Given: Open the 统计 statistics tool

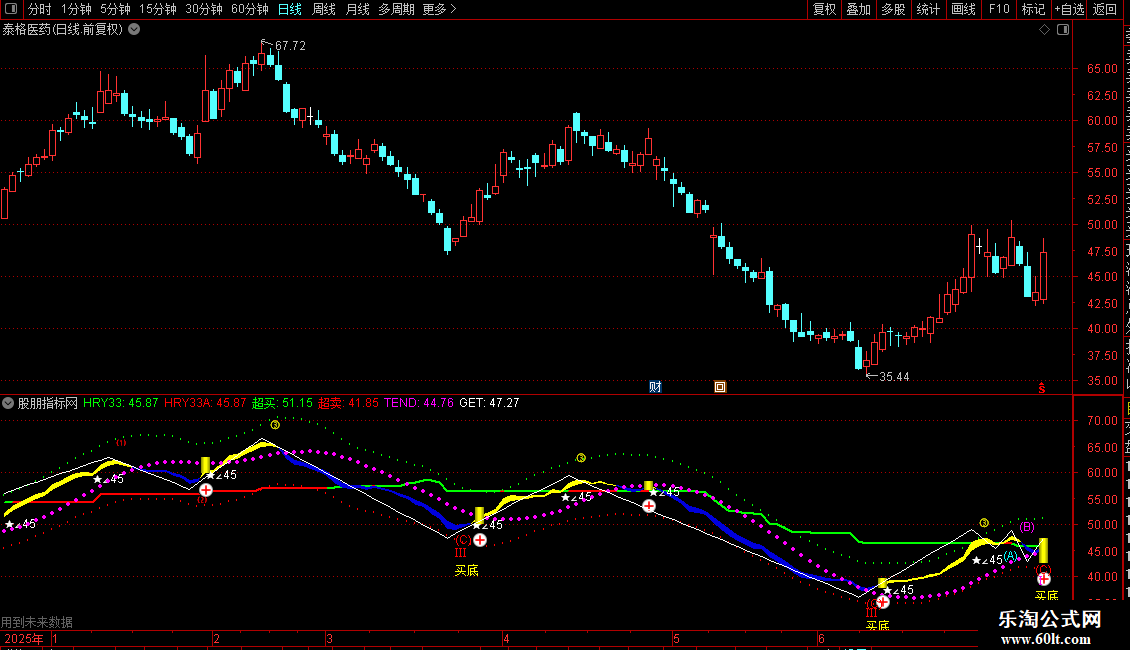Looking at the screenshot, I should coord(927,9).
